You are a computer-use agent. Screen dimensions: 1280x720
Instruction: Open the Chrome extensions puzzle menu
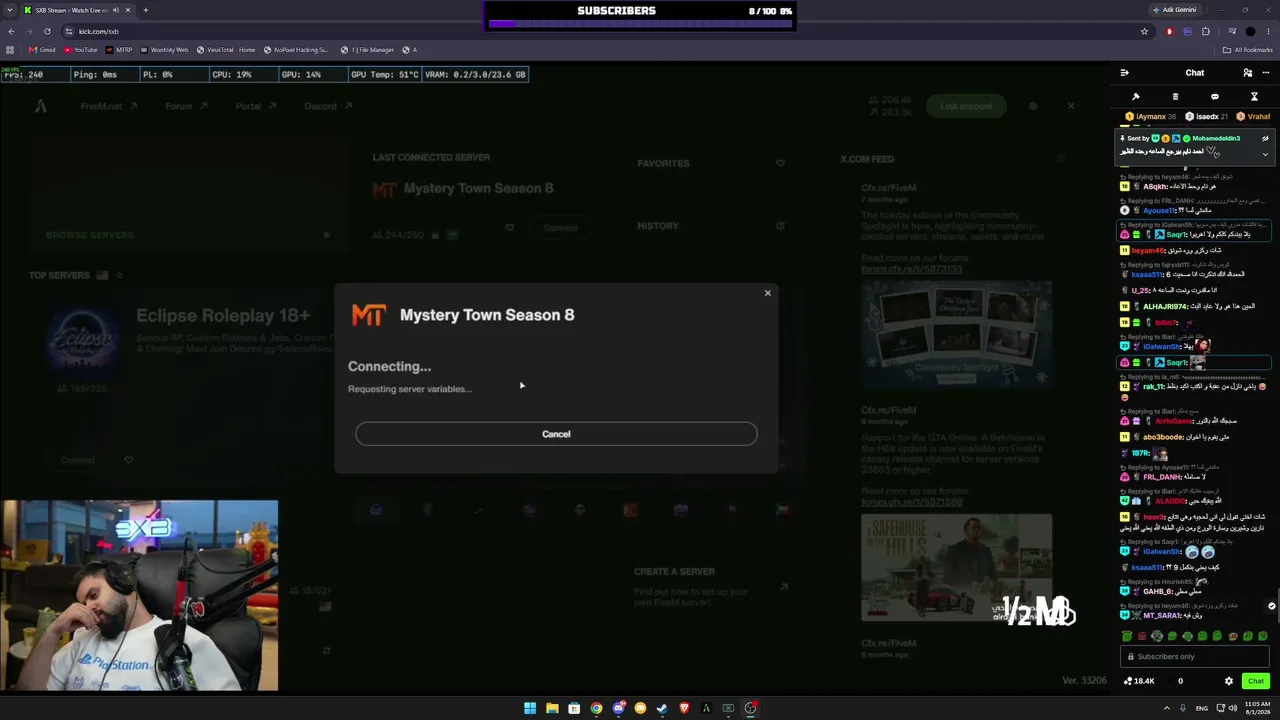point(1206,31)
